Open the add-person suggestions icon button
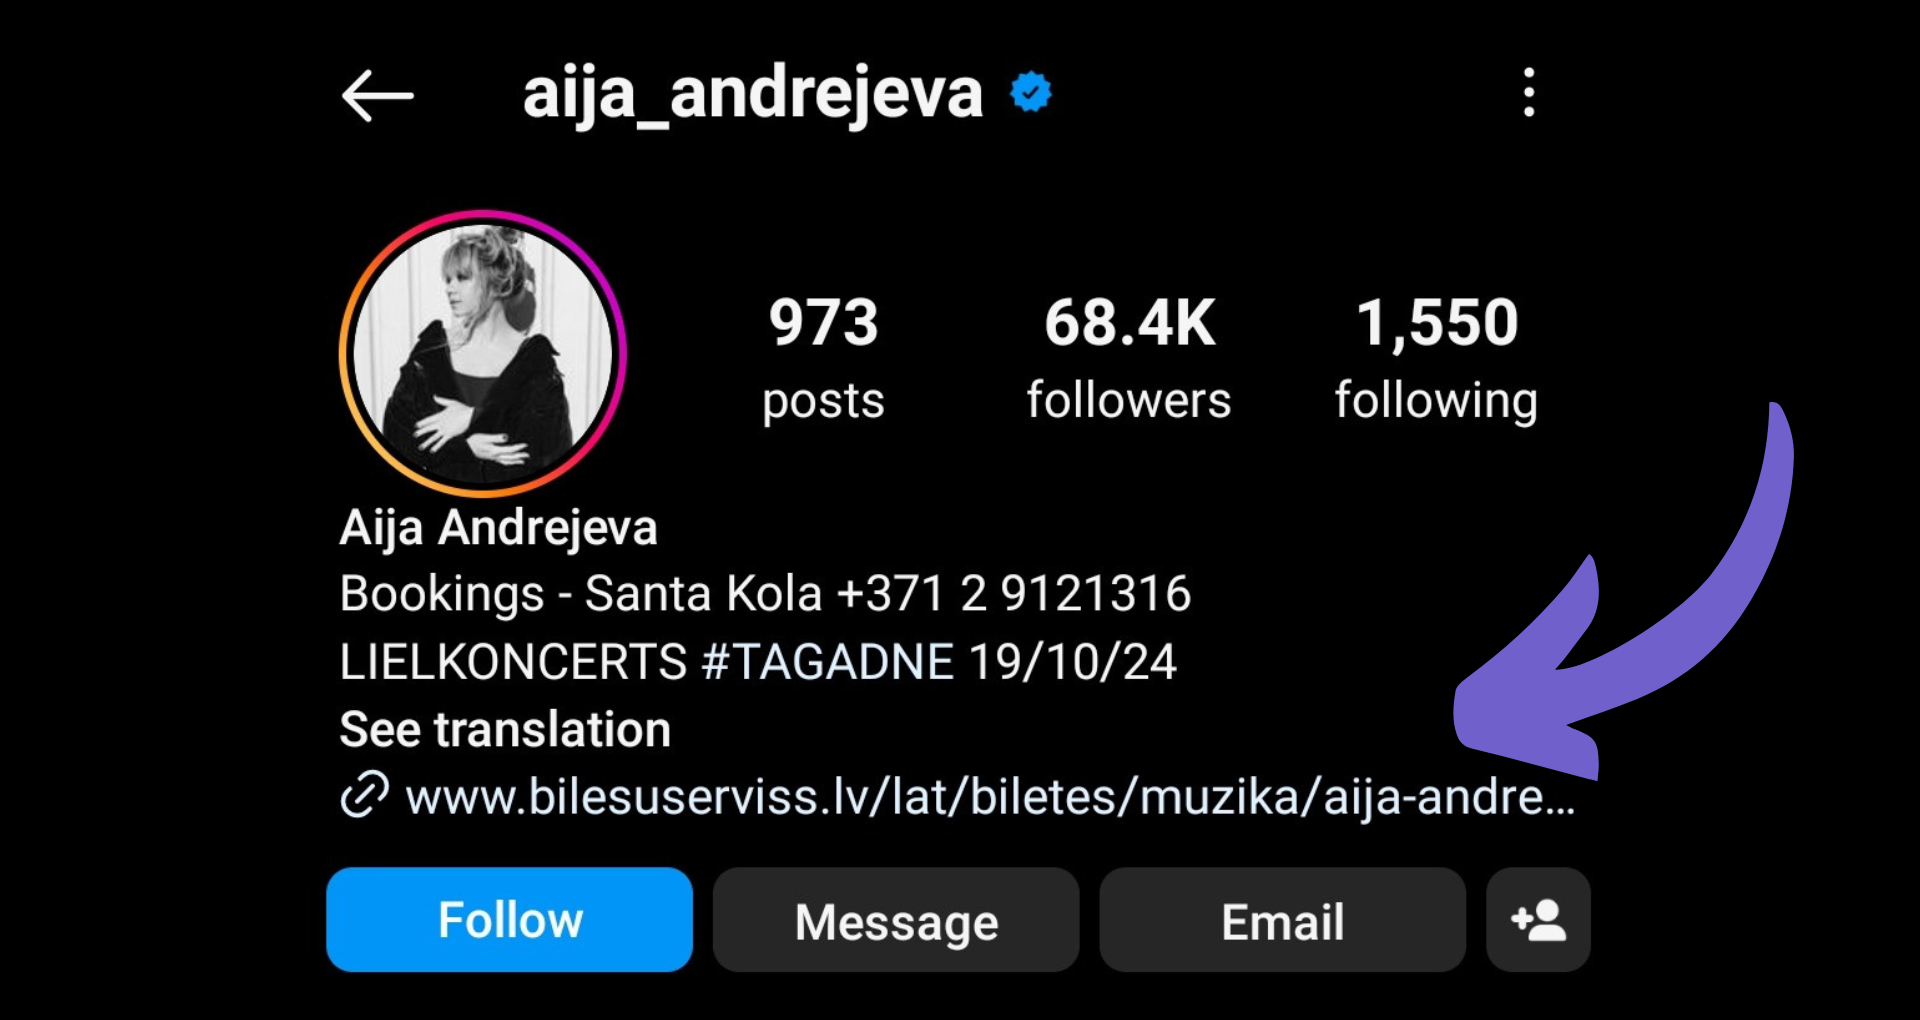 [1538, 920]
